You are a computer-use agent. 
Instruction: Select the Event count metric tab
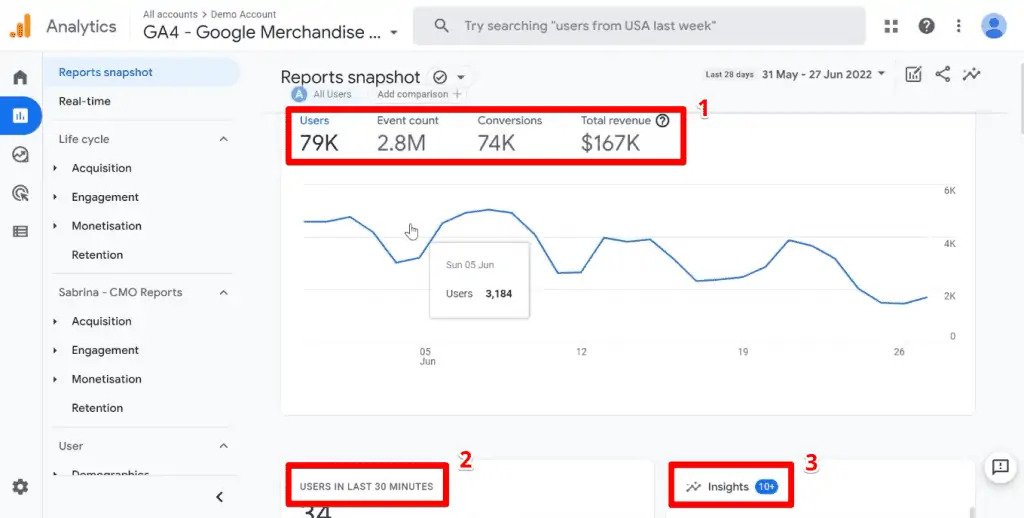(x=408, y=136)
